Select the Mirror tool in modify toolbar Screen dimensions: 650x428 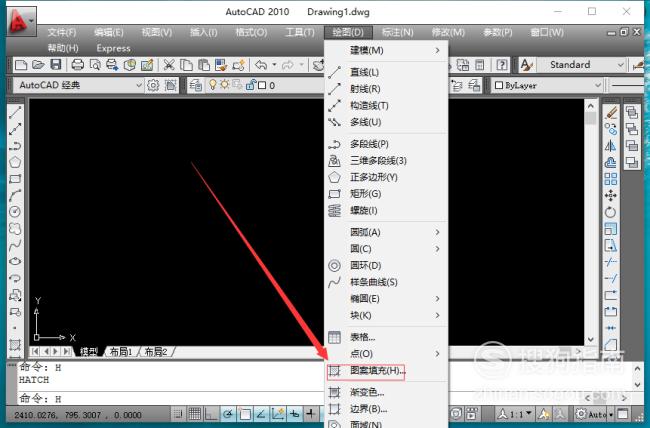tap(611, 146)
